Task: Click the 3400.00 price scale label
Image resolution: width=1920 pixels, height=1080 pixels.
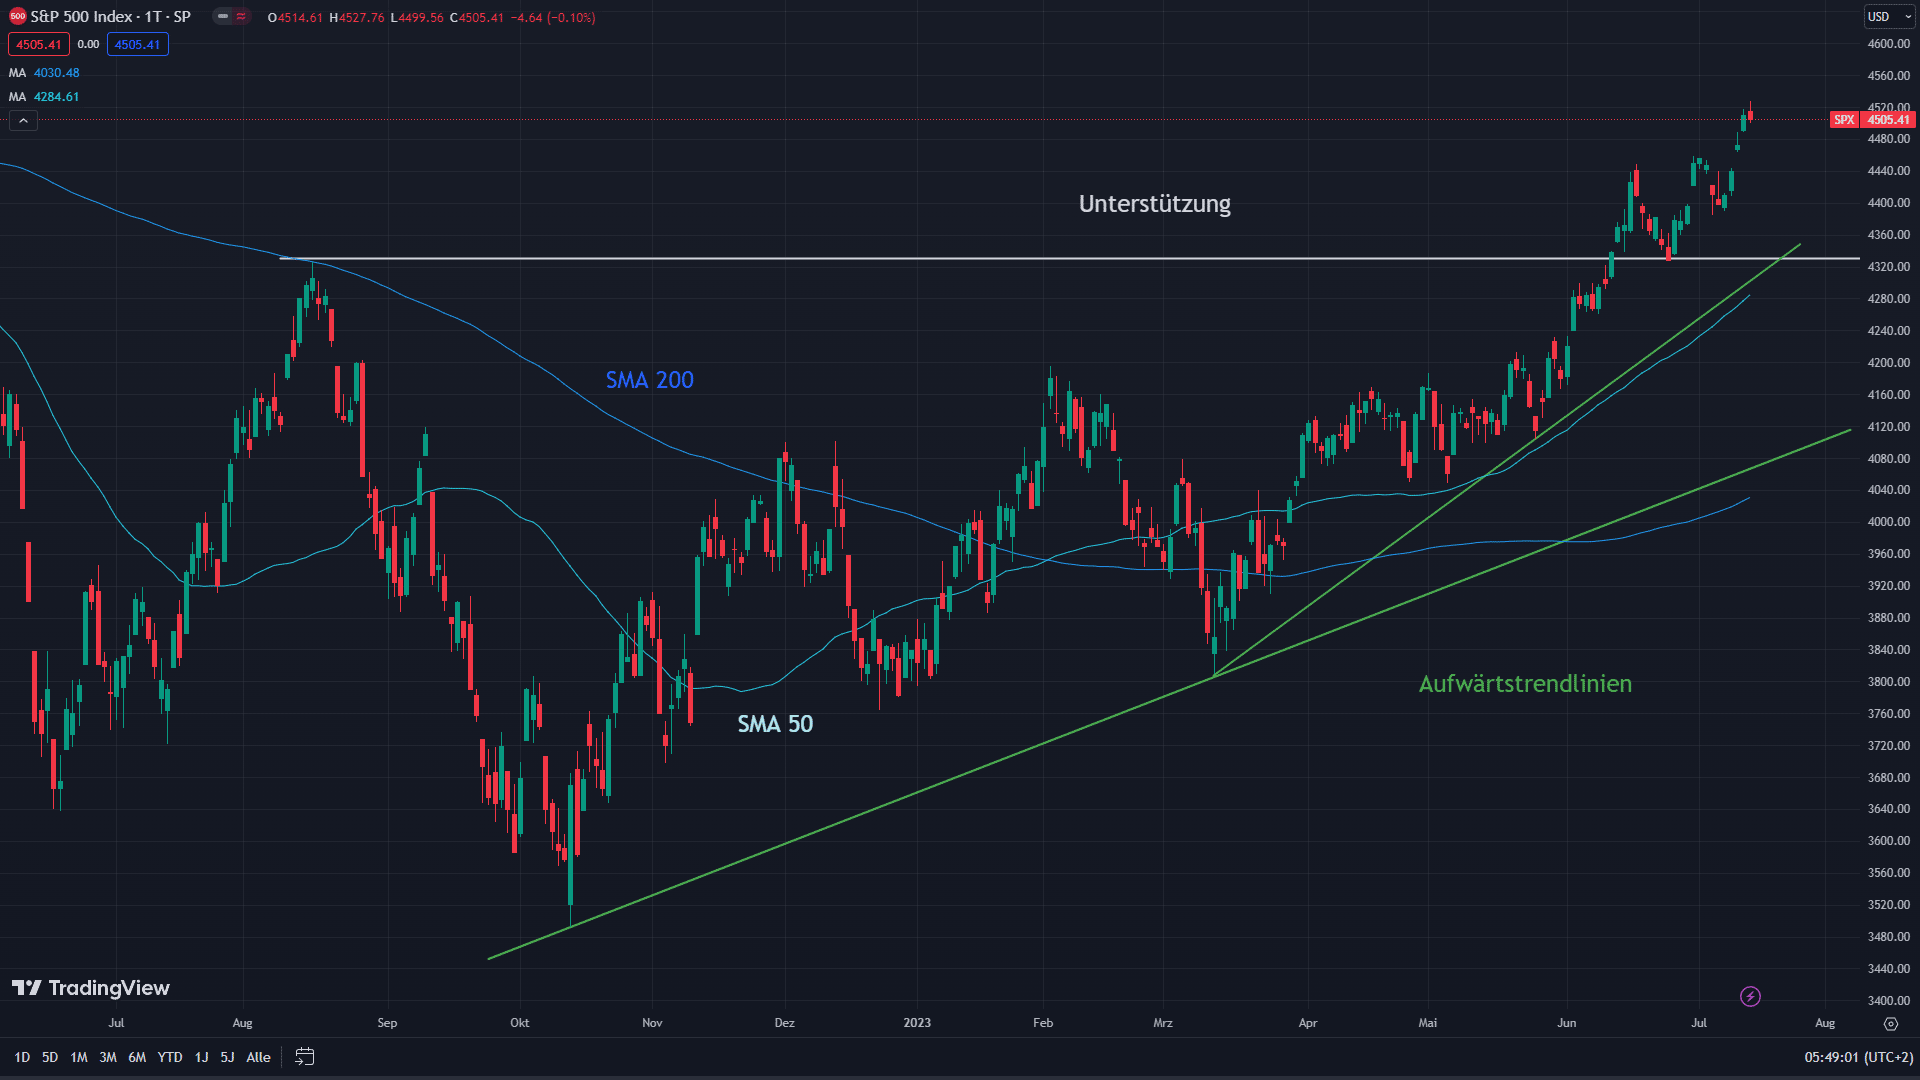Action: point(1889,1001)
